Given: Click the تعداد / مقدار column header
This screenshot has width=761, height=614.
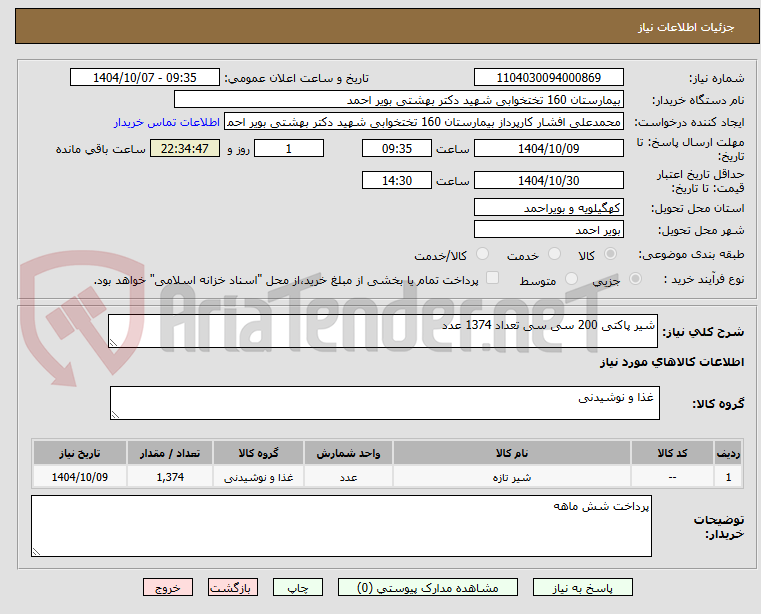Looking at the screenshot, I should tap(170, 453).
